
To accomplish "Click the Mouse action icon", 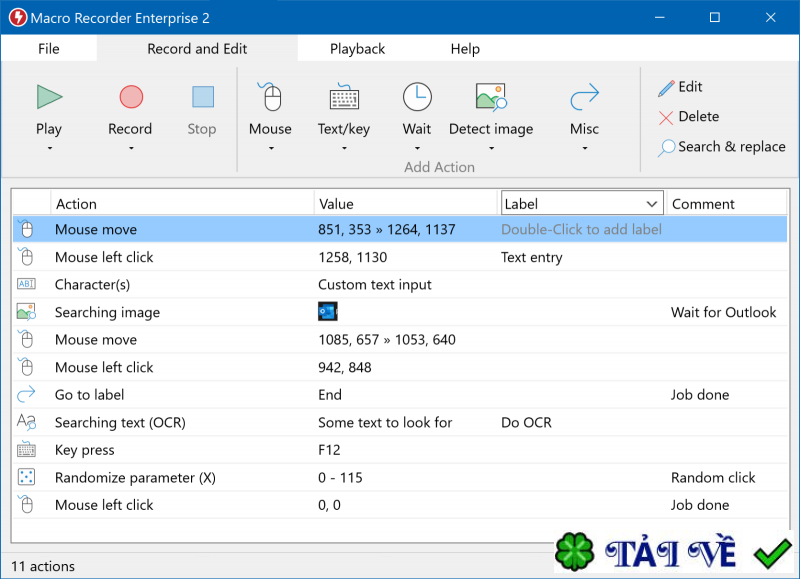I will 270,97.
